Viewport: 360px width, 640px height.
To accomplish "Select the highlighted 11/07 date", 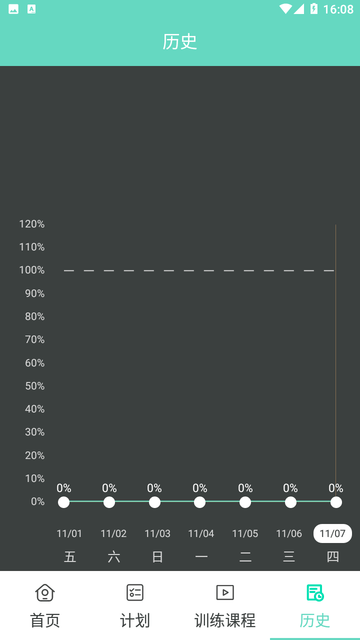I will [332, 533].
